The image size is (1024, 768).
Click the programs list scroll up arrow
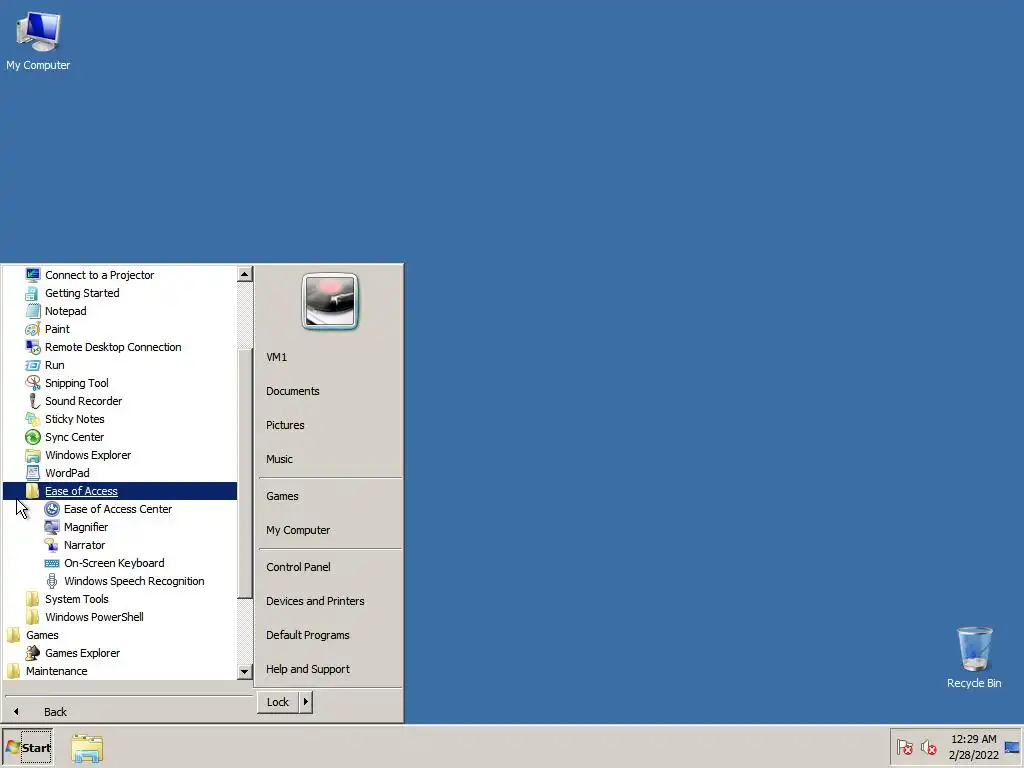click(245, 274)
